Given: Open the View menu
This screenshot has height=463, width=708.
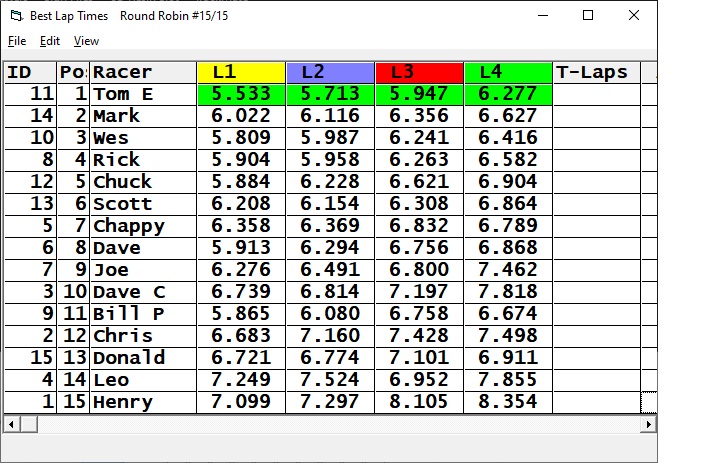Looking at the screenshot, I should pyautogui.click(x=87, y=41).
